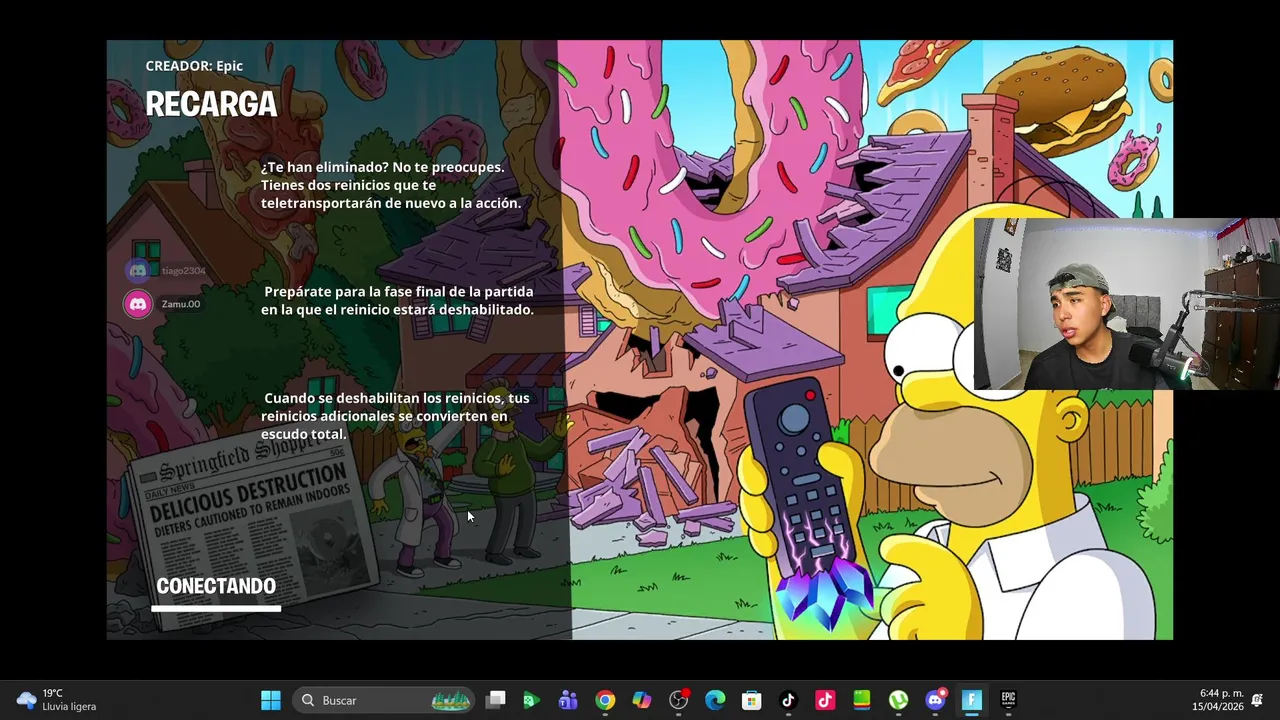Click the "Lluvia ligera" weather text
The image size is (1280, 720).
(x=69, y=707)
